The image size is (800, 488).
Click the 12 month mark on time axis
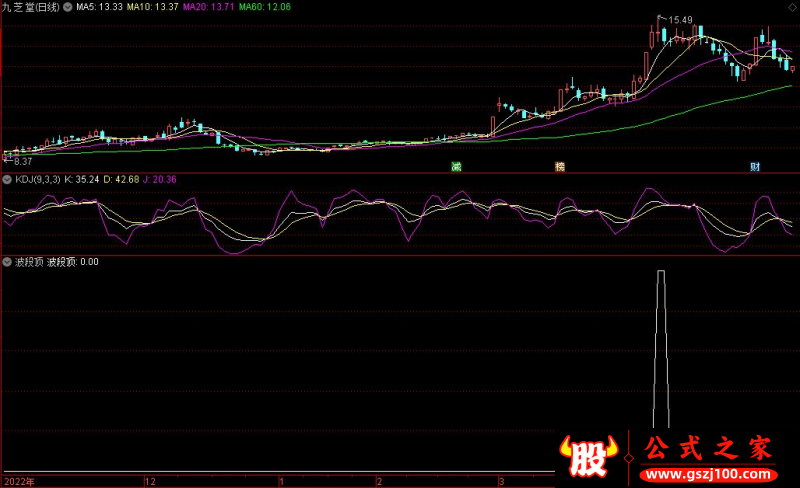[x=150, y=481]
